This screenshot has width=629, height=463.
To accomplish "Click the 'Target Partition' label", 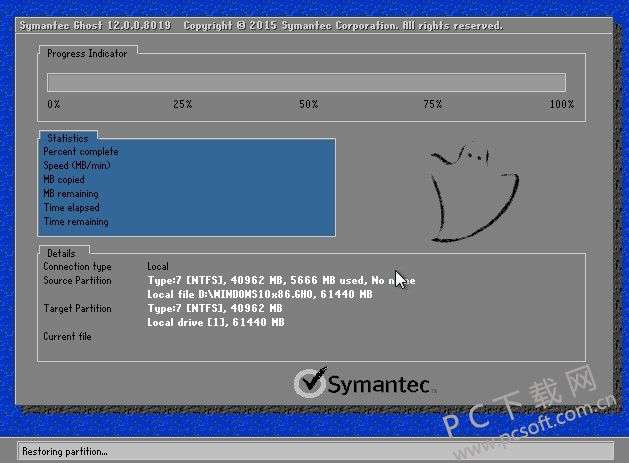I will point(77,309).
